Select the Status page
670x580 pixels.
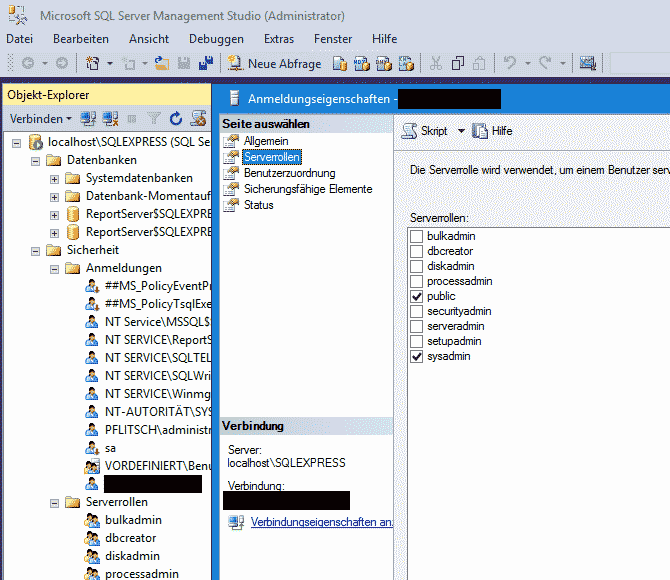259,205
